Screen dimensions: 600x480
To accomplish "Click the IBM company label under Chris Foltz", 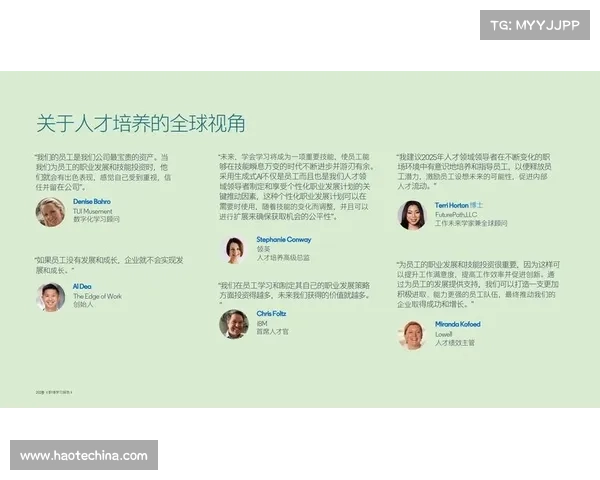I will tap(262, 322).
